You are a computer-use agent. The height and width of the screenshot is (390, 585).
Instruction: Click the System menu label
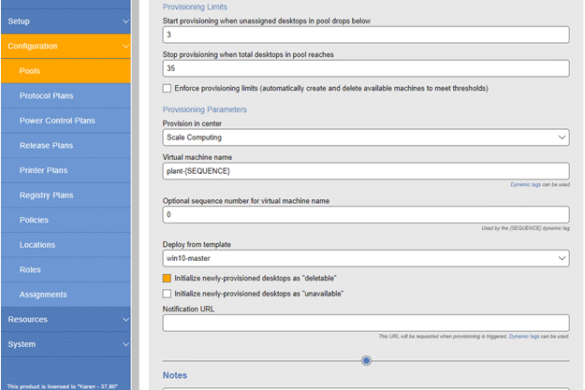22,344
